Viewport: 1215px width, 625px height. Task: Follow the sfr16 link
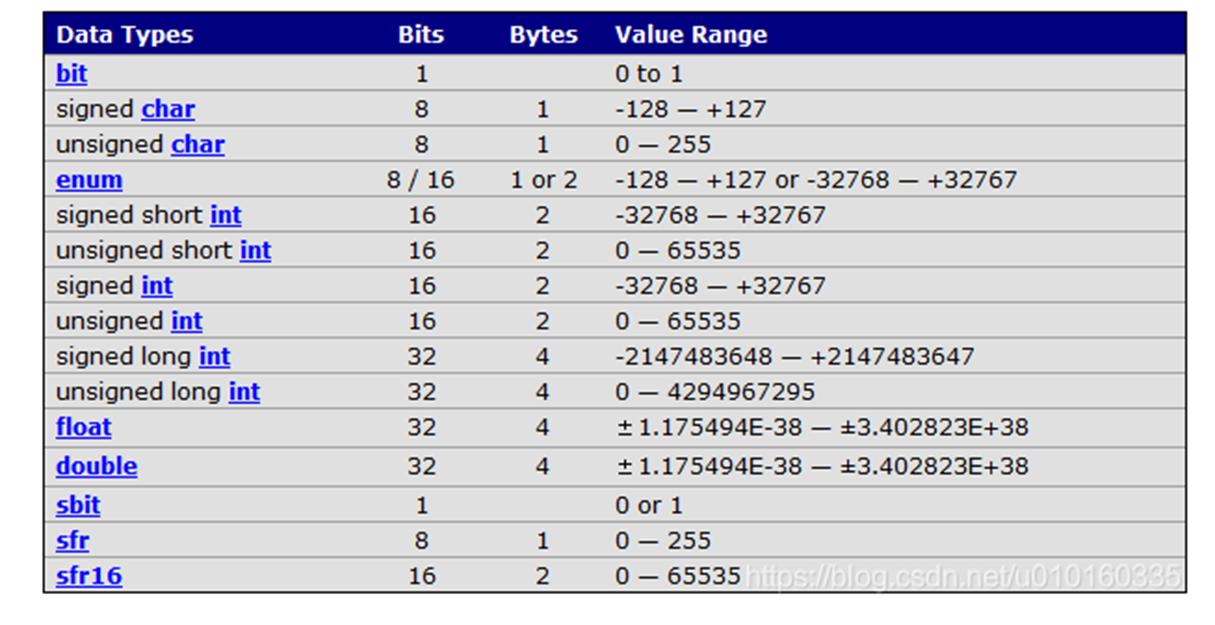click(89, 576)
